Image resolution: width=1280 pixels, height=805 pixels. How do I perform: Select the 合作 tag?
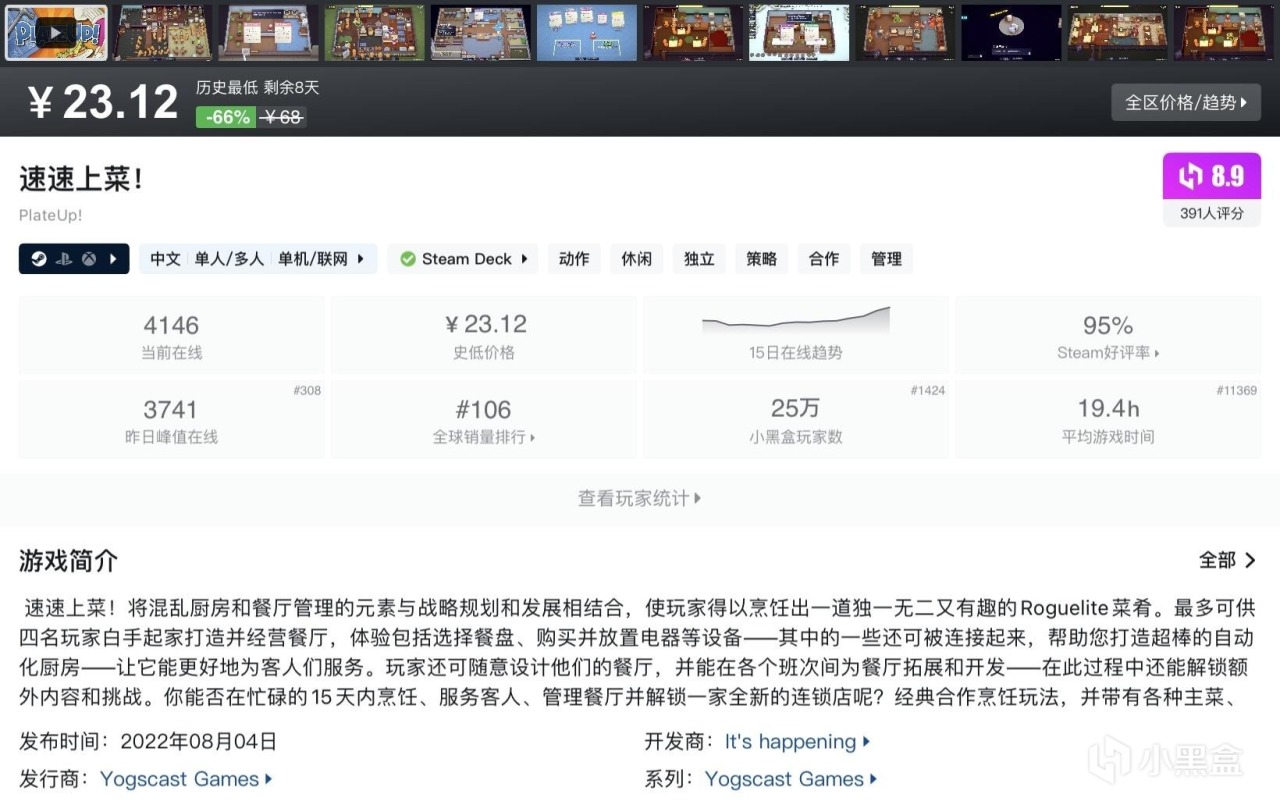click(824, 259)
